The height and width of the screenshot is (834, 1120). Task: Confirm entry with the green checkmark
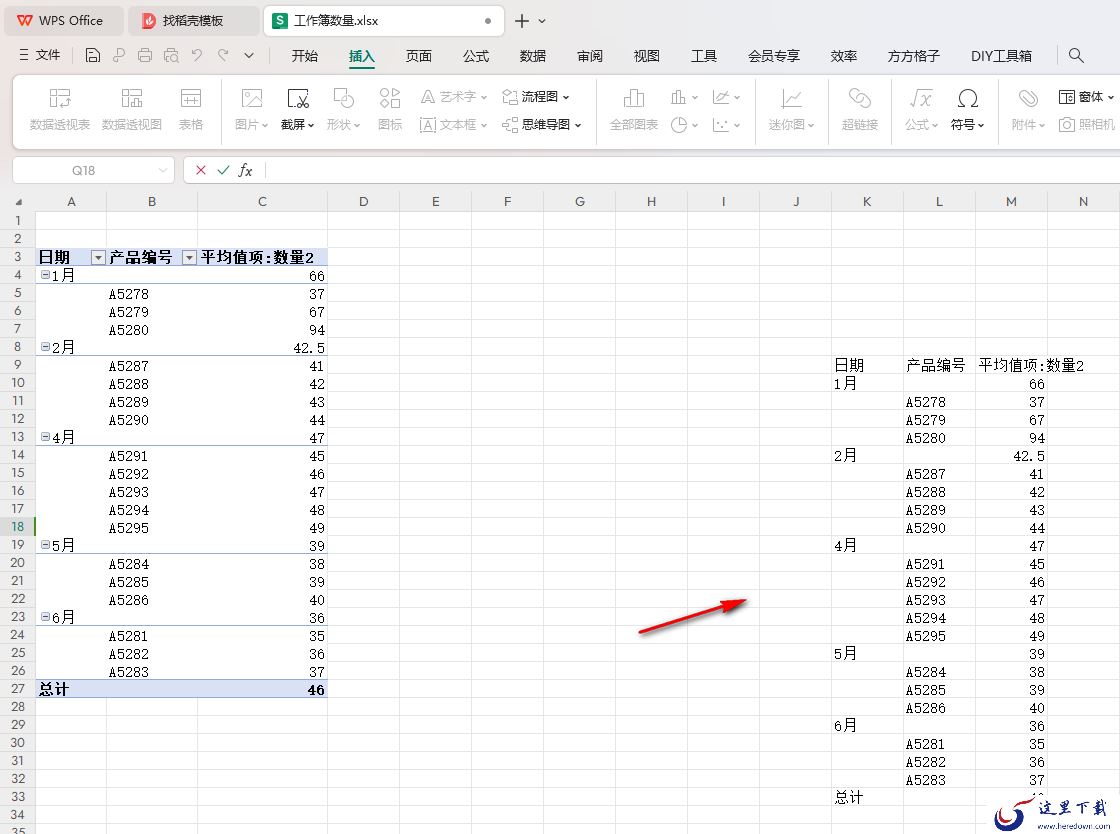point(224,170)
